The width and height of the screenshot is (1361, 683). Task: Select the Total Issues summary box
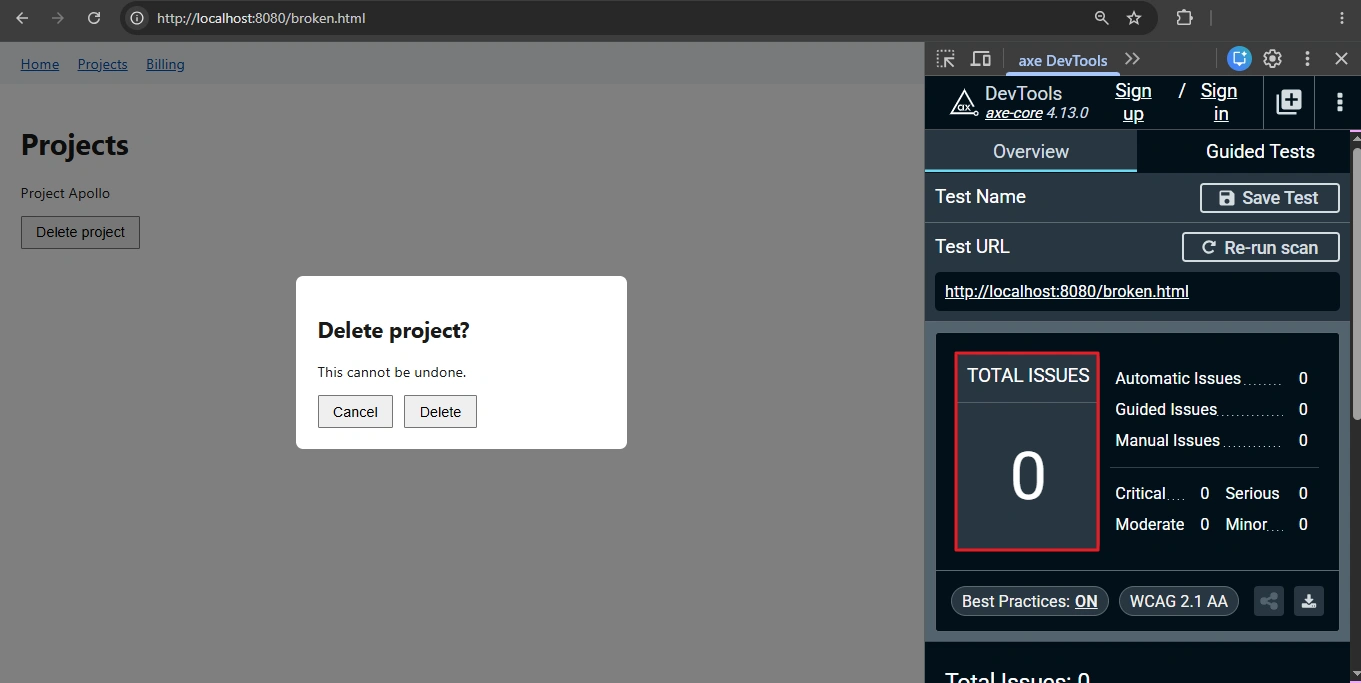pos(1027,451)
